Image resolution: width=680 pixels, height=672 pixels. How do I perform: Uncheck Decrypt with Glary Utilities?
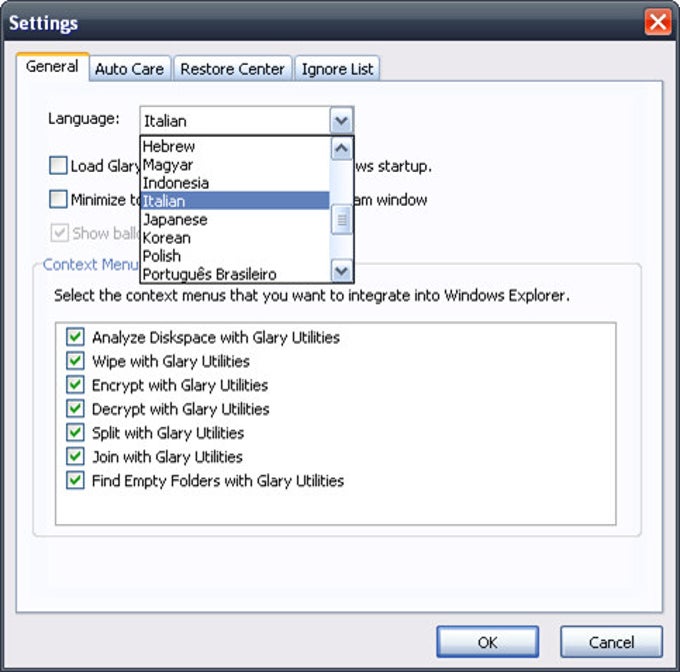tap(75, 408)
